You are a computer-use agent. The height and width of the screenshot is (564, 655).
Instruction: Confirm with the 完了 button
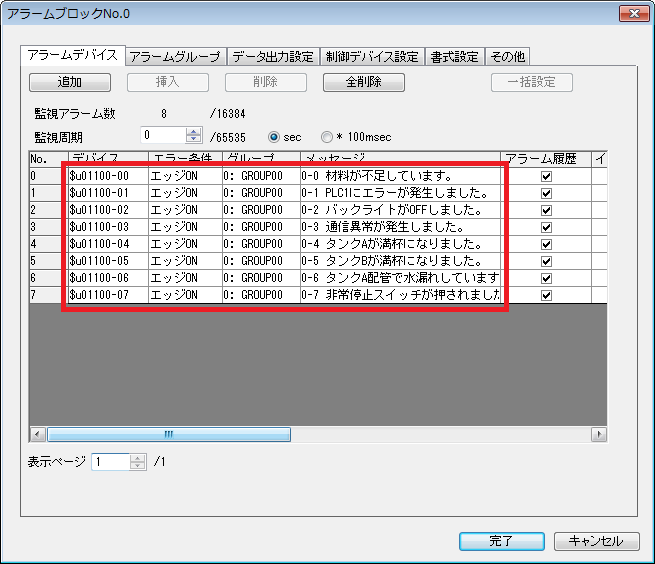pos(501,541)
